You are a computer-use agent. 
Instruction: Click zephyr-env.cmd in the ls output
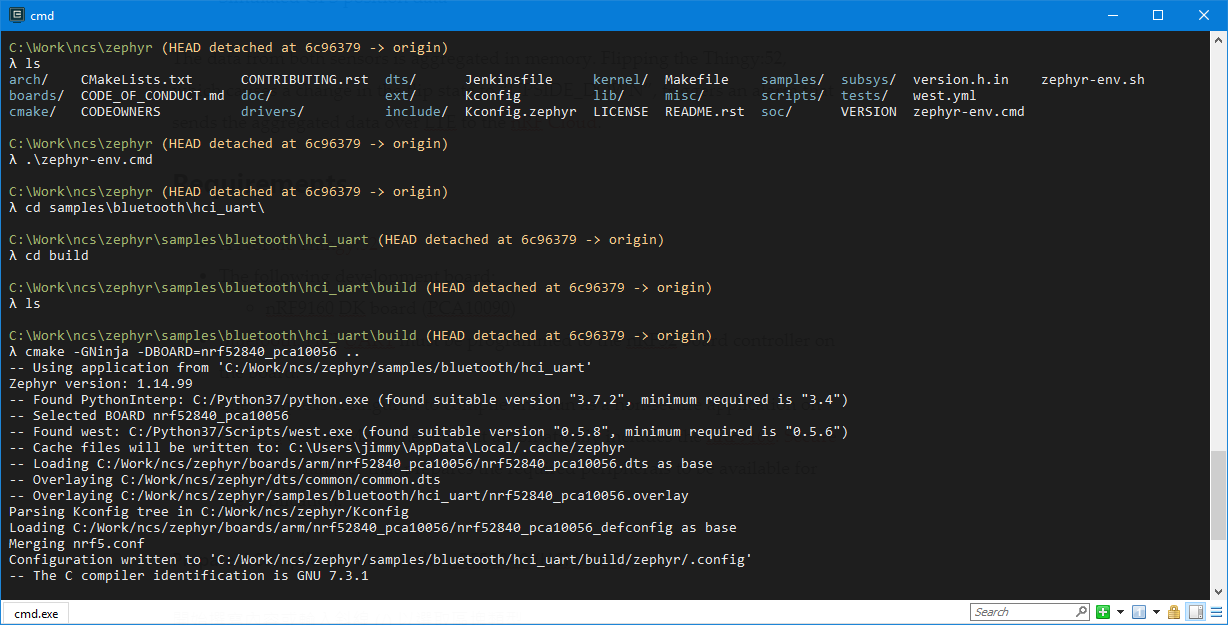point(968,112)
